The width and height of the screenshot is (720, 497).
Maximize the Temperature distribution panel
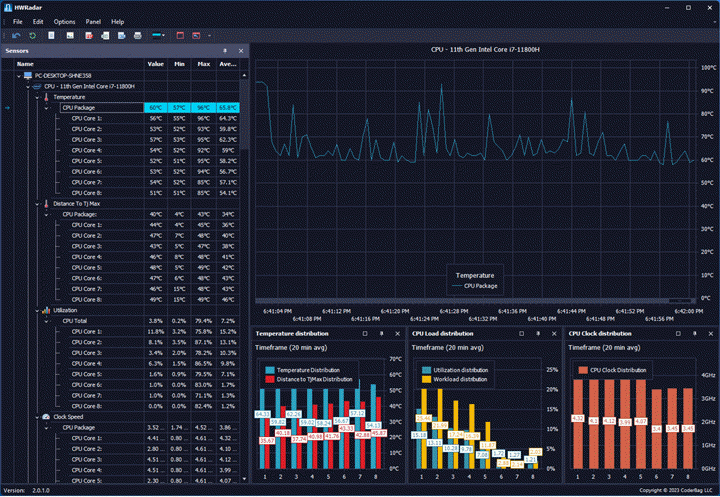pos(365,333)
